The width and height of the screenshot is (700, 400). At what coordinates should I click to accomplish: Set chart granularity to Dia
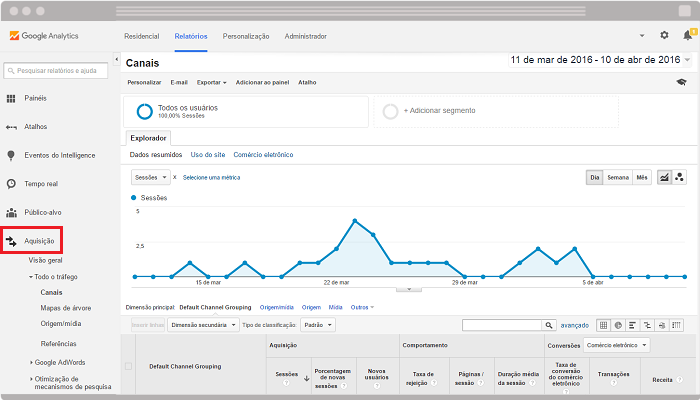595,177
